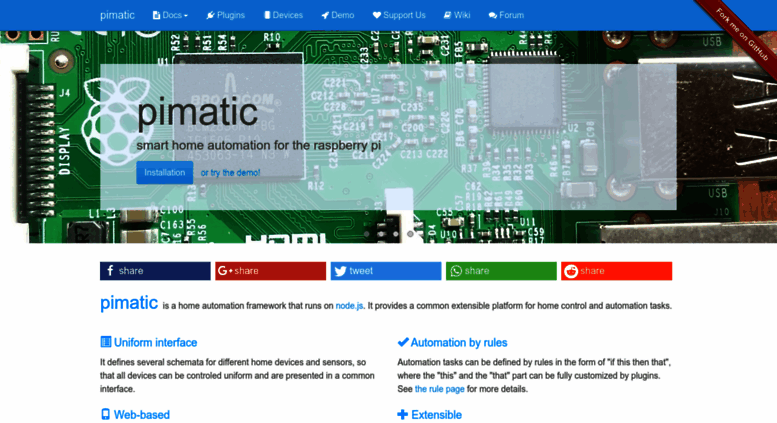Image resolution: width=777 pixels, height=423 pixels.
Task: Click the chat bubbles icon beside Forum
Action: (493, 15)
